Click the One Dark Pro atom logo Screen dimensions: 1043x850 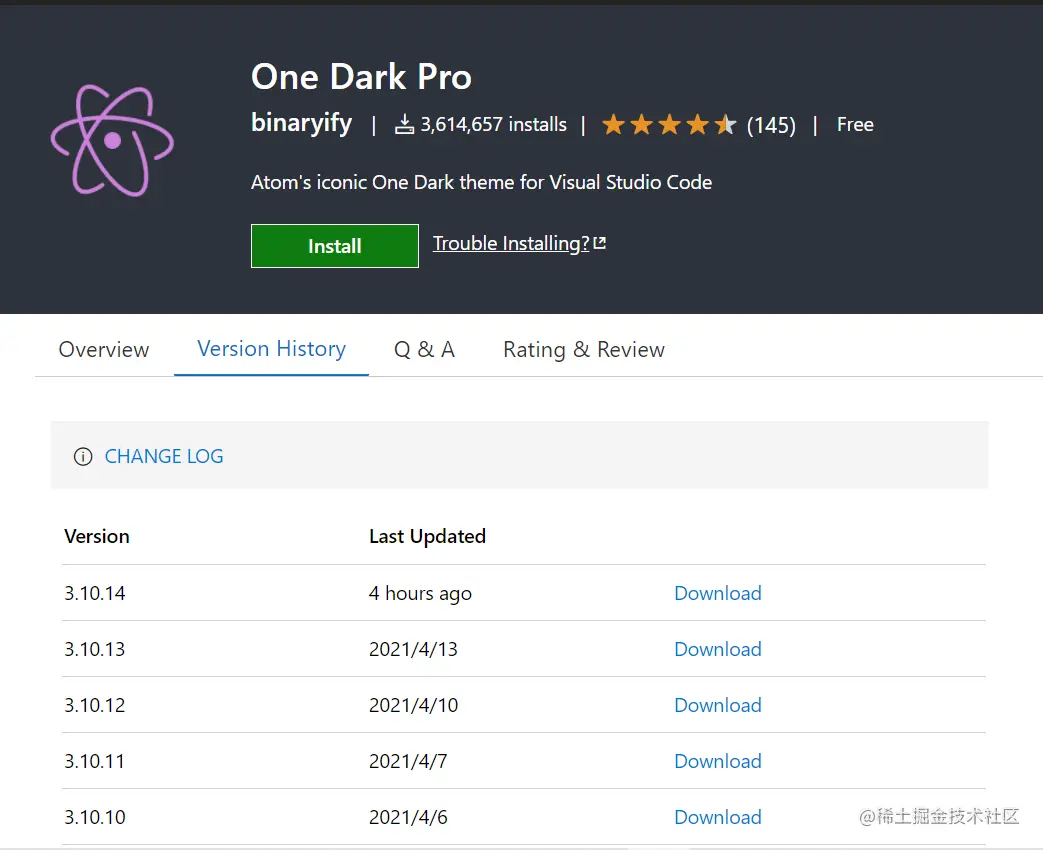112,139
